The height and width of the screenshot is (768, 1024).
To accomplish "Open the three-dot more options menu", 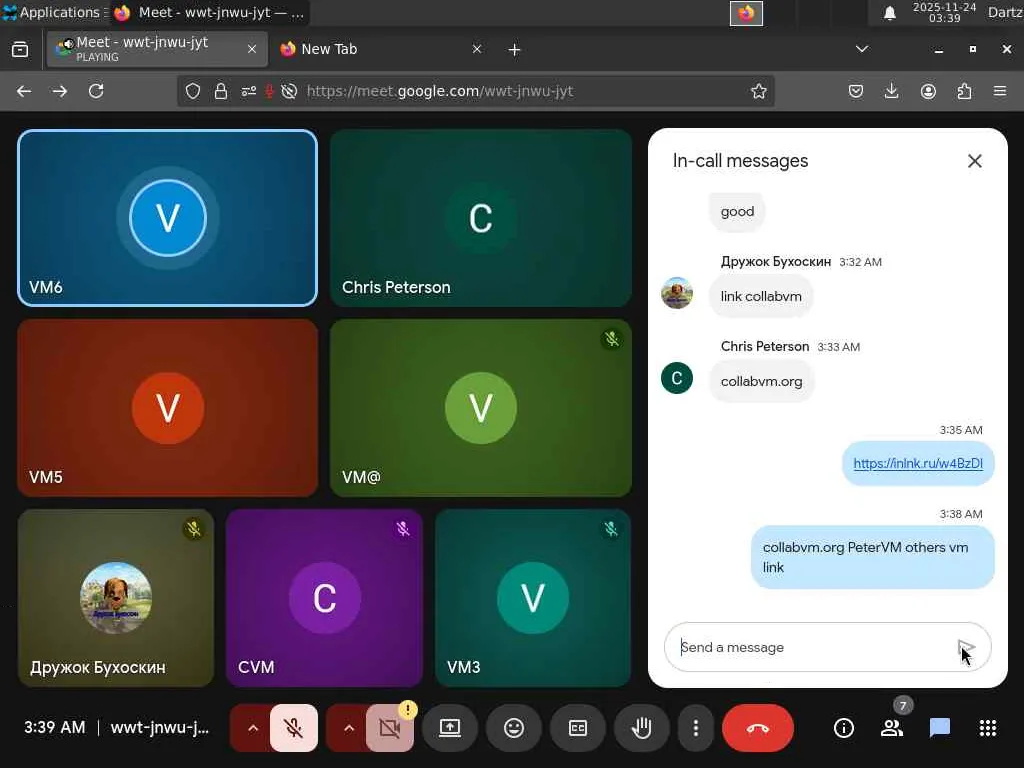I will 696,728.
